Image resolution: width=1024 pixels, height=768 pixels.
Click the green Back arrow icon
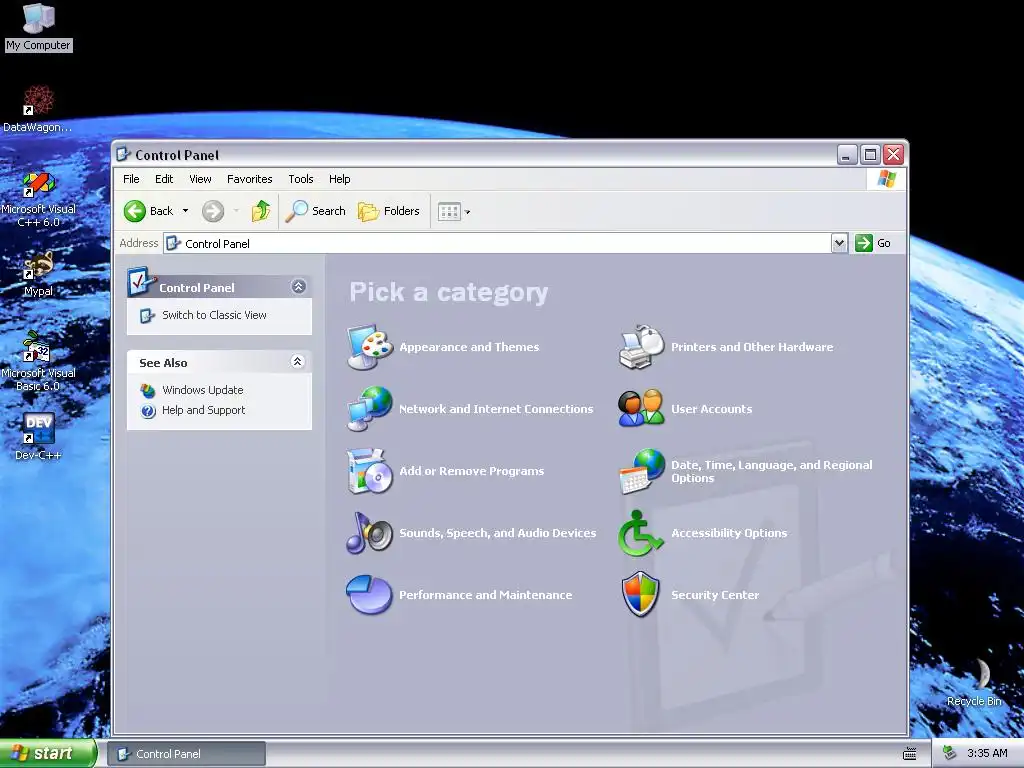coord(135,211)
